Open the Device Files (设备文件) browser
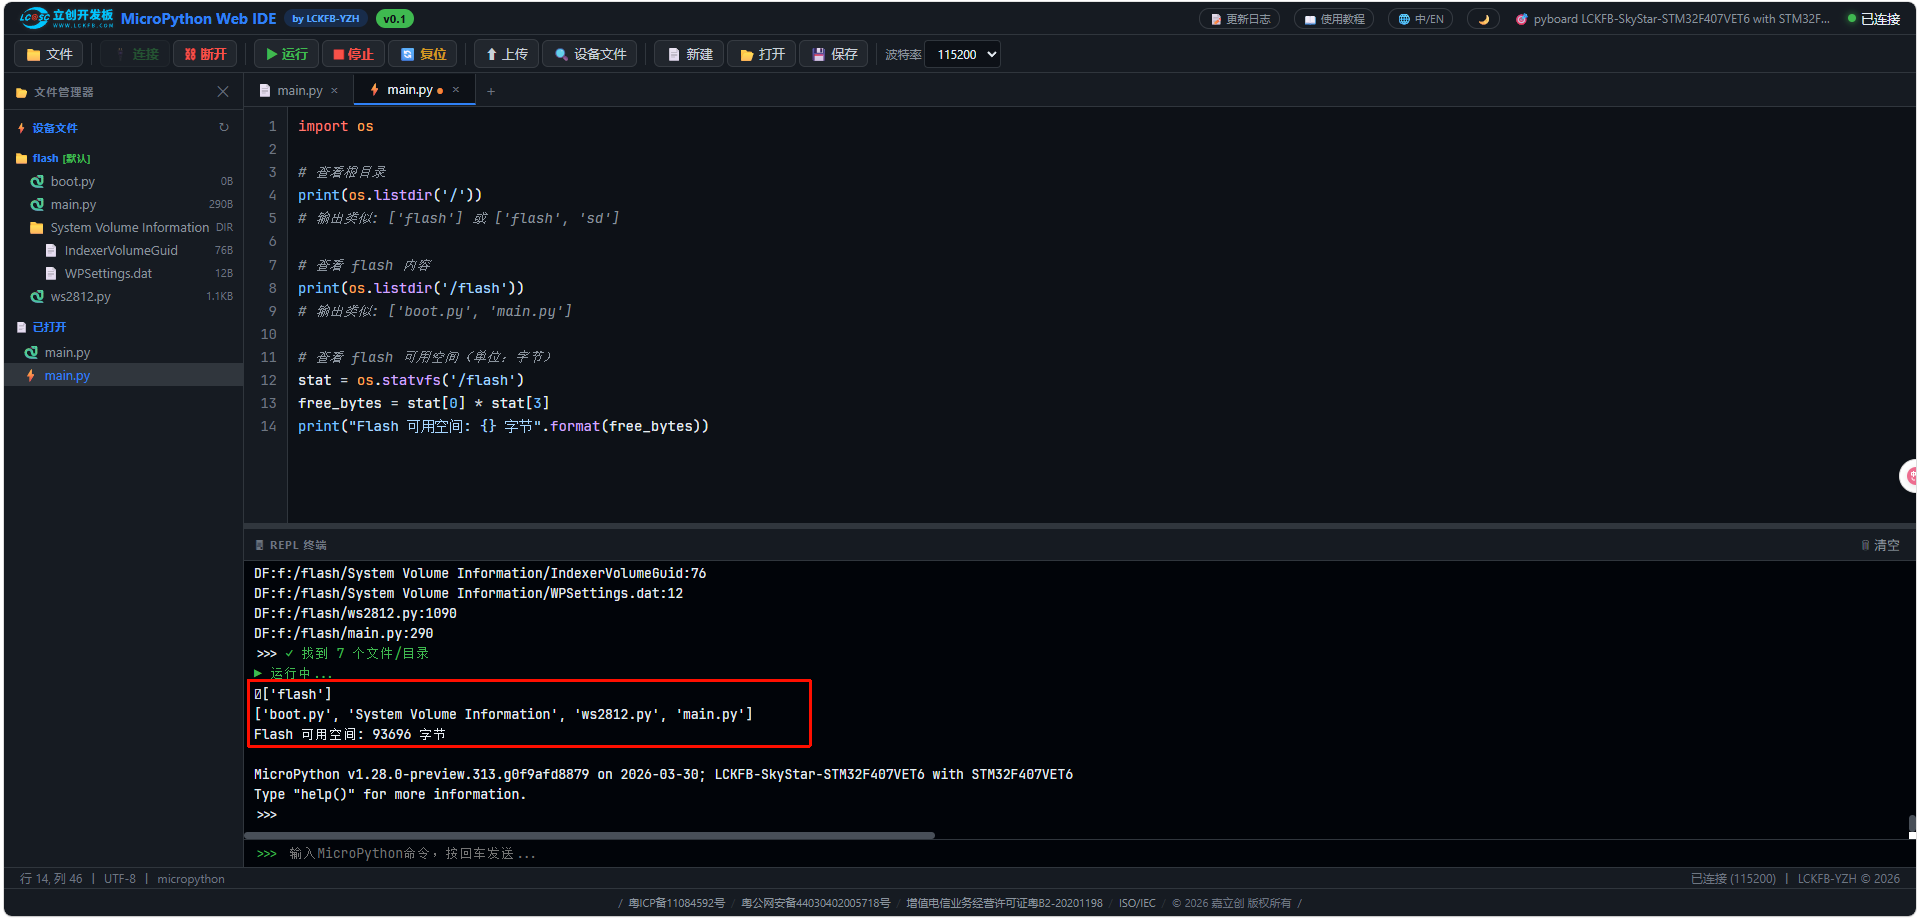 590,54
